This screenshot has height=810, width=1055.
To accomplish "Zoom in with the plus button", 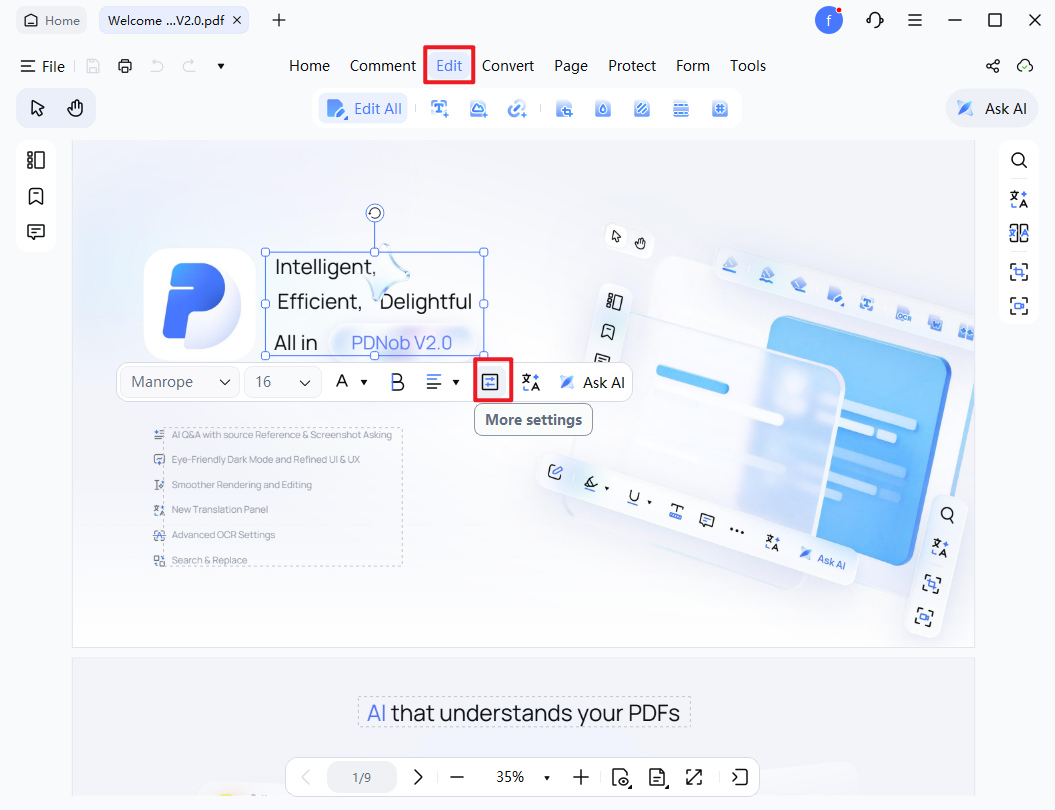I will 581,777.
